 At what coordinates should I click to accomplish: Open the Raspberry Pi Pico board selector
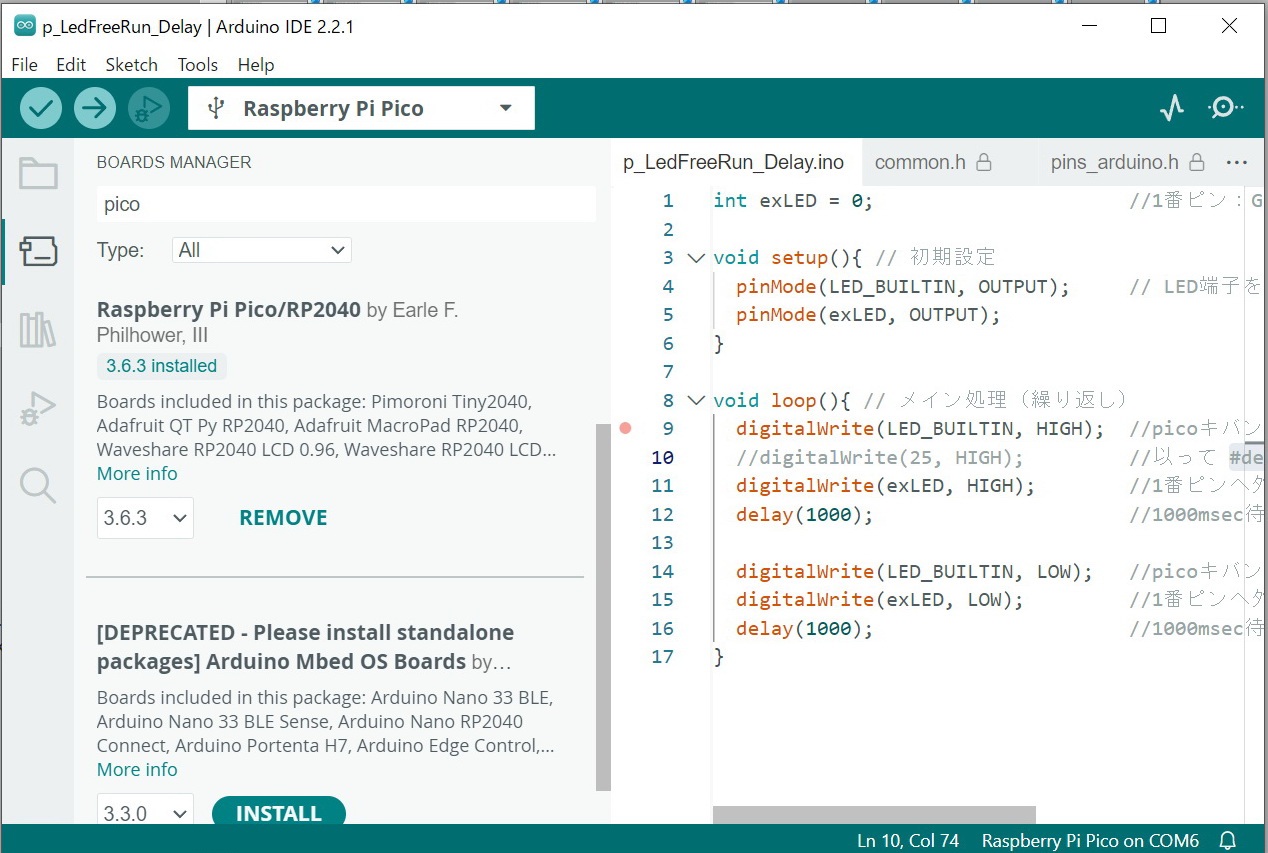361,108
